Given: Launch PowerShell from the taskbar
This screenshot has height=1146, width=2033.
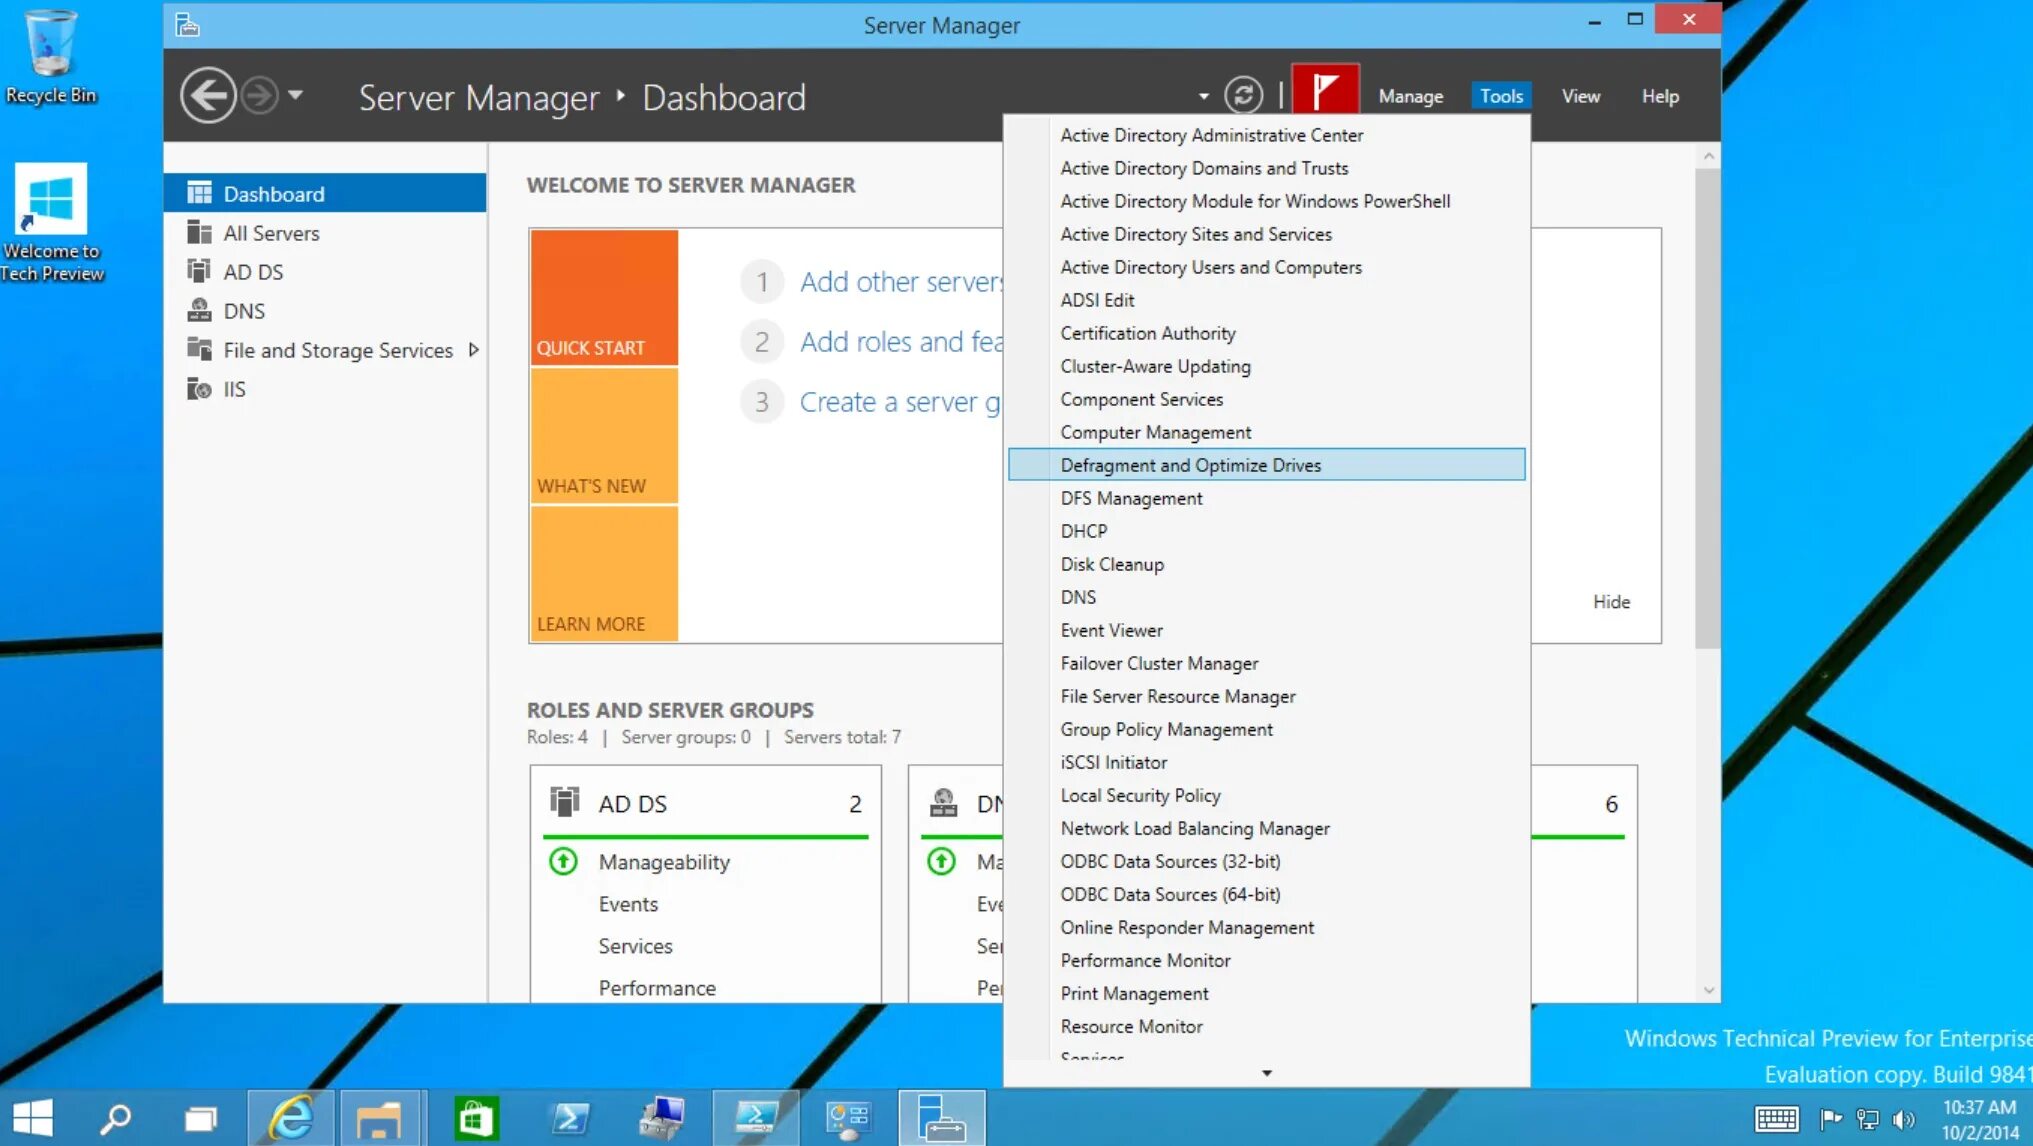Looking at the screenshot, I should 570,1118.
